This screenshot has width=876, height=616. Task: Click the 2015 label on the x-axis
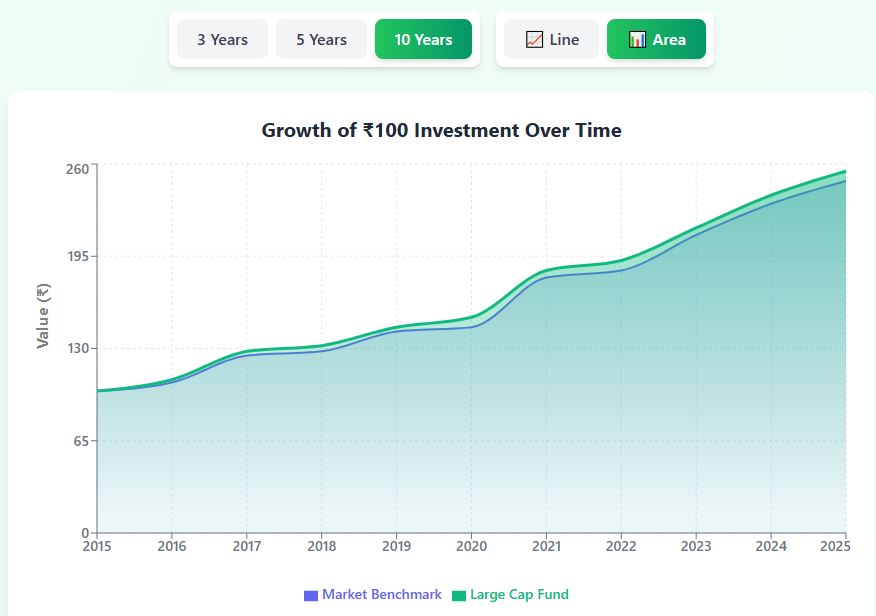(x=97, y=546)
